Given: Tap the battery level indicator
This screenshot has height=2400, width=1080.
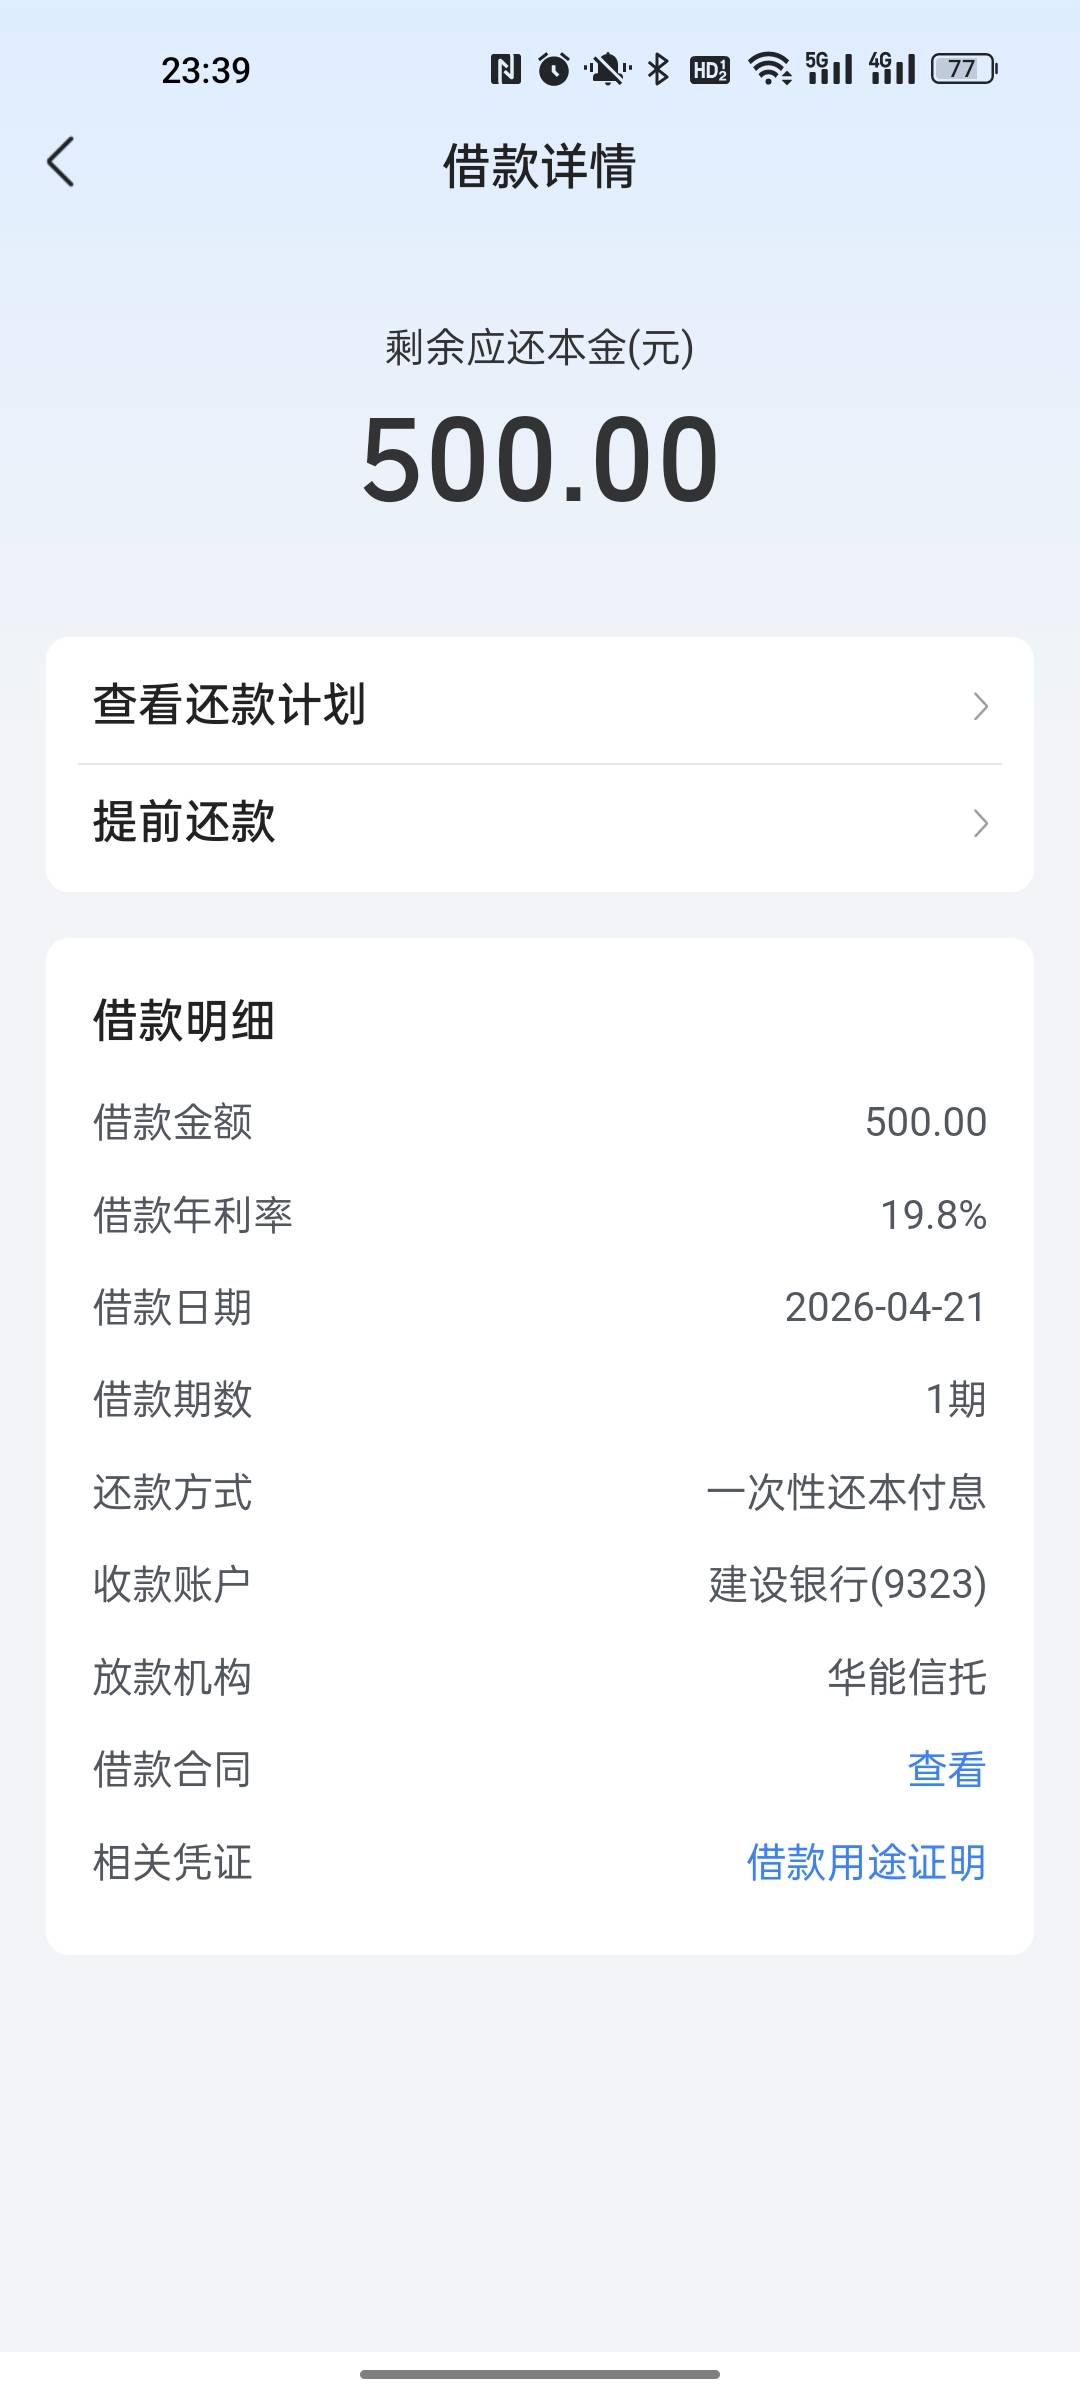Looking at the screenshot, I should [x=964, y=69].
